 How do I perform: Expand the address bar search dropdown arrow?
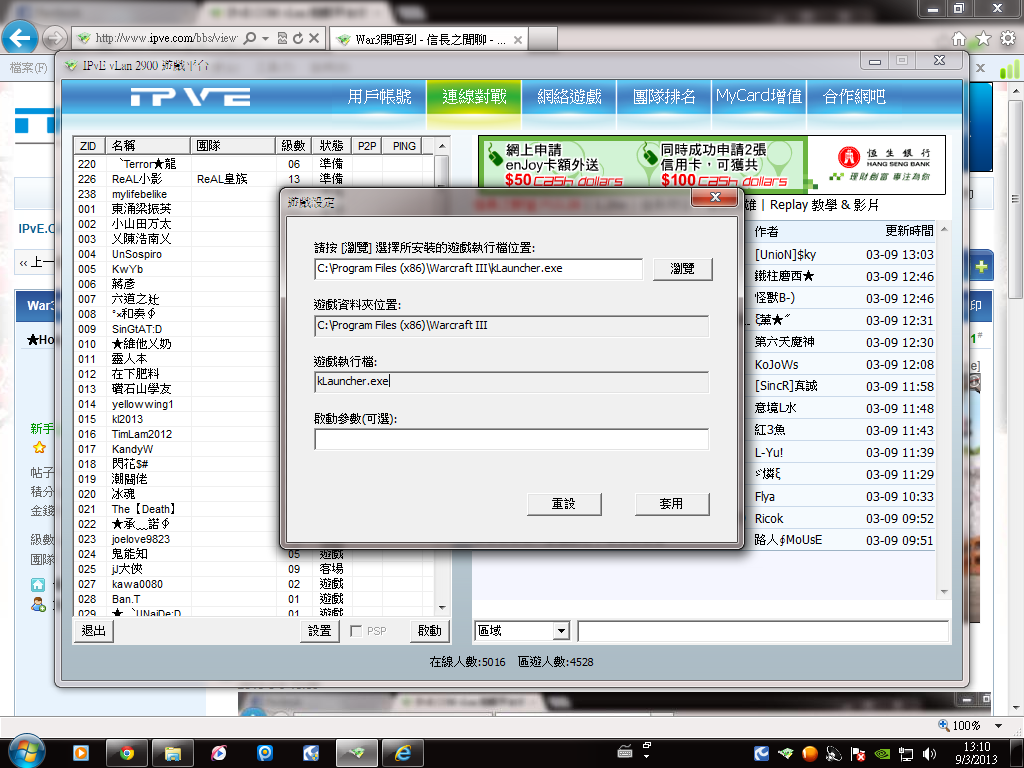264,39
